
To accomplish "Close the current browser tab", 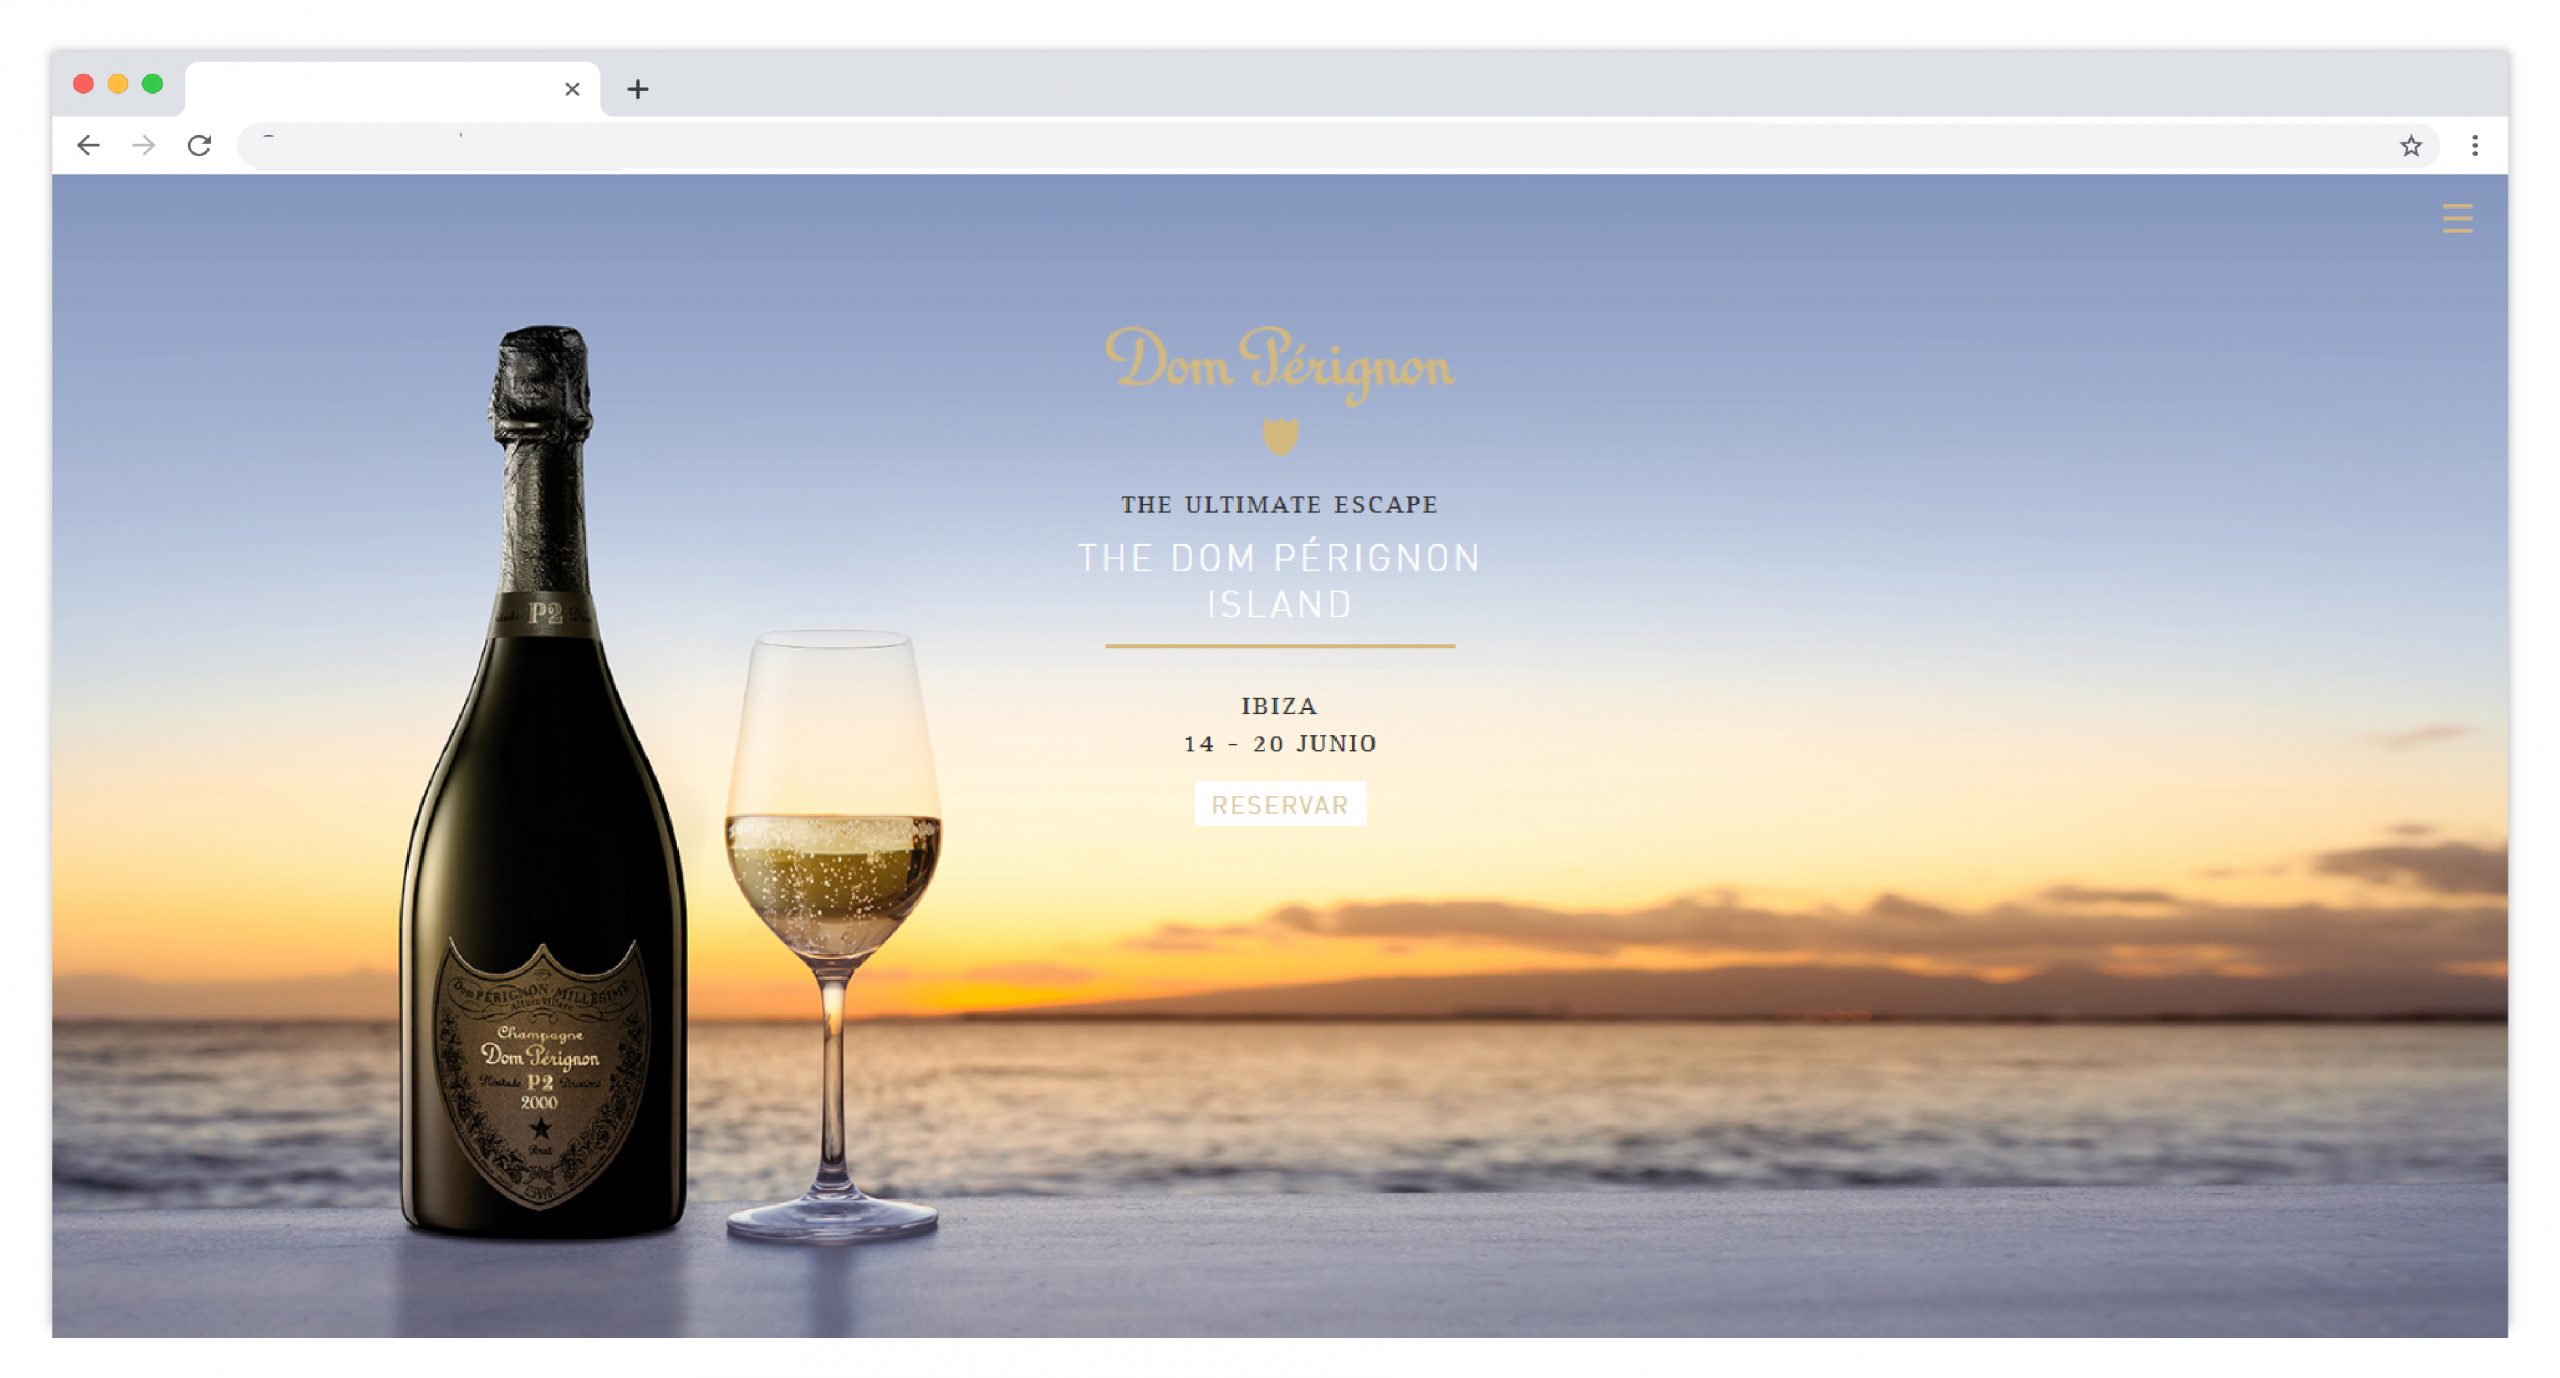I will 572,89.
